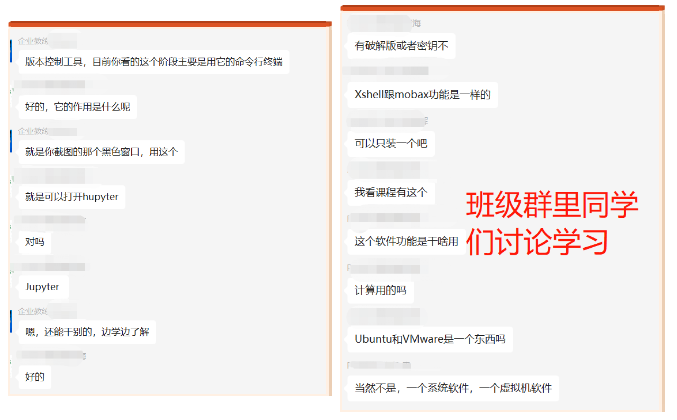Viewport: 677px width, 420px height.
Task: Click the '对吗' chat bubble
Action: click(35, 241)
